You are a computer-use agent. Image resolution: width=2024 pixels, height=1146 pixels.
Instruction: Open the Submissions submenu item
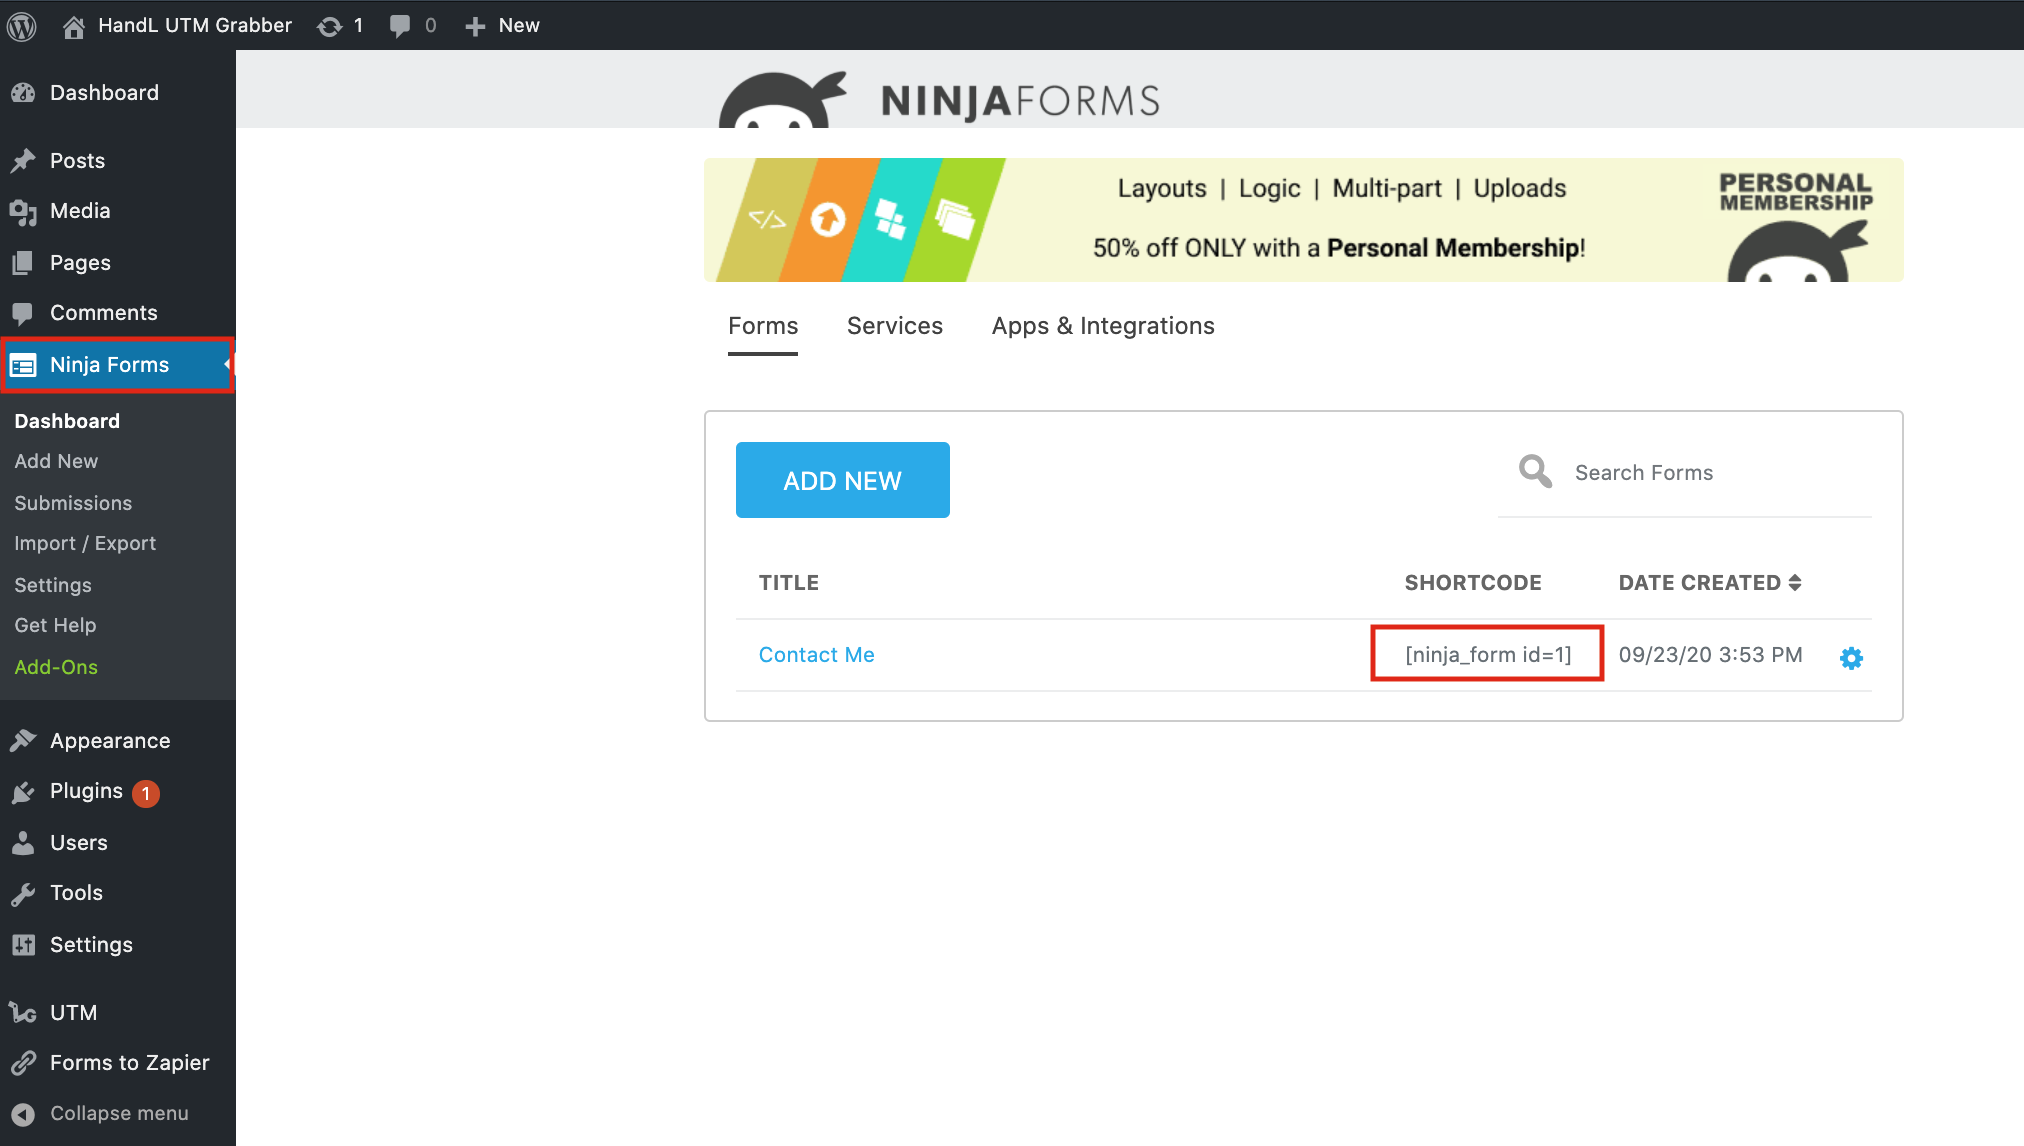pyautogui.click(x=73, y=503)
